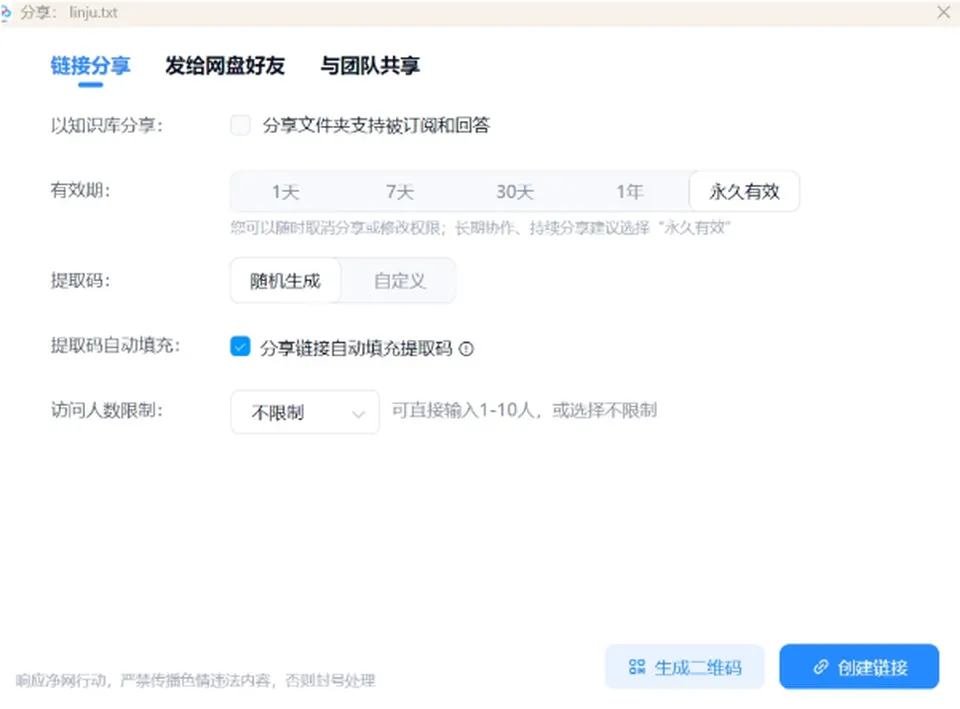Pick 永久有效 validity option

pyautogui.click(x=744, y=192)
